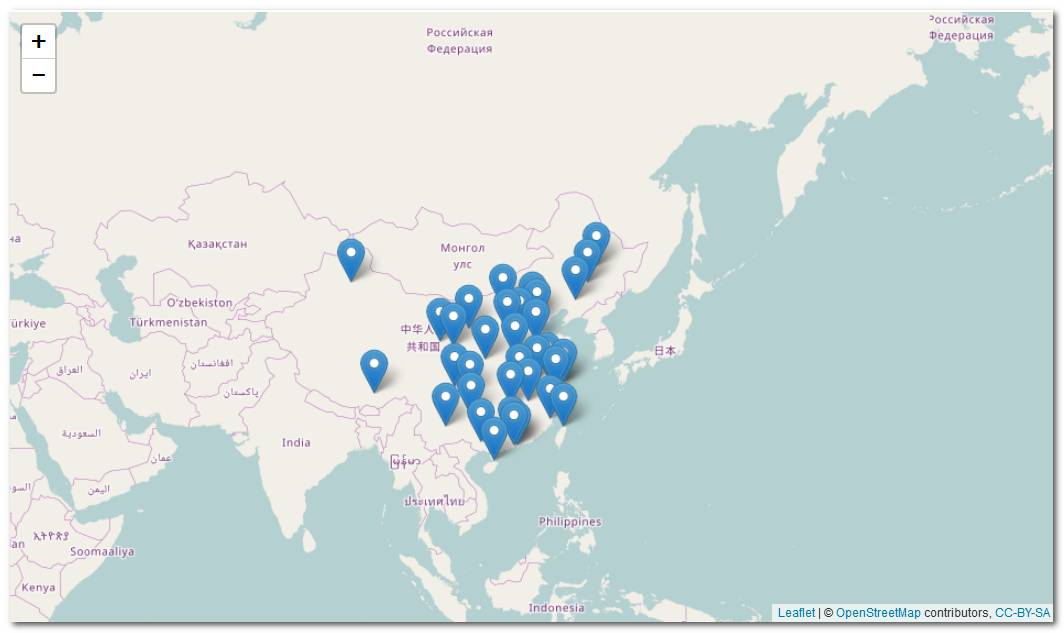Open the CC-BY-SA license link
The image size is (1064, 633).
click(x=1022, y=612)
